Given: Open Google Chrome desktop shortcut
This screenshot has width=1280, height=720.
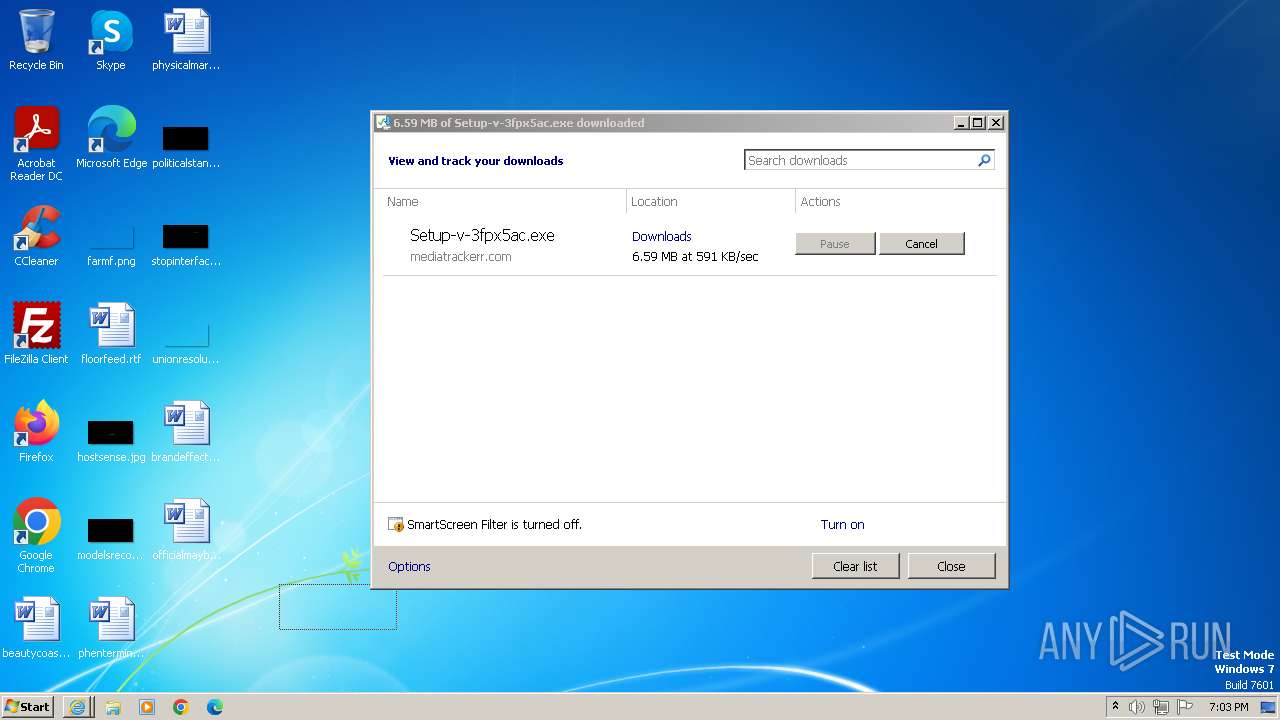Looking at the screenshot, I should (36, 535).
